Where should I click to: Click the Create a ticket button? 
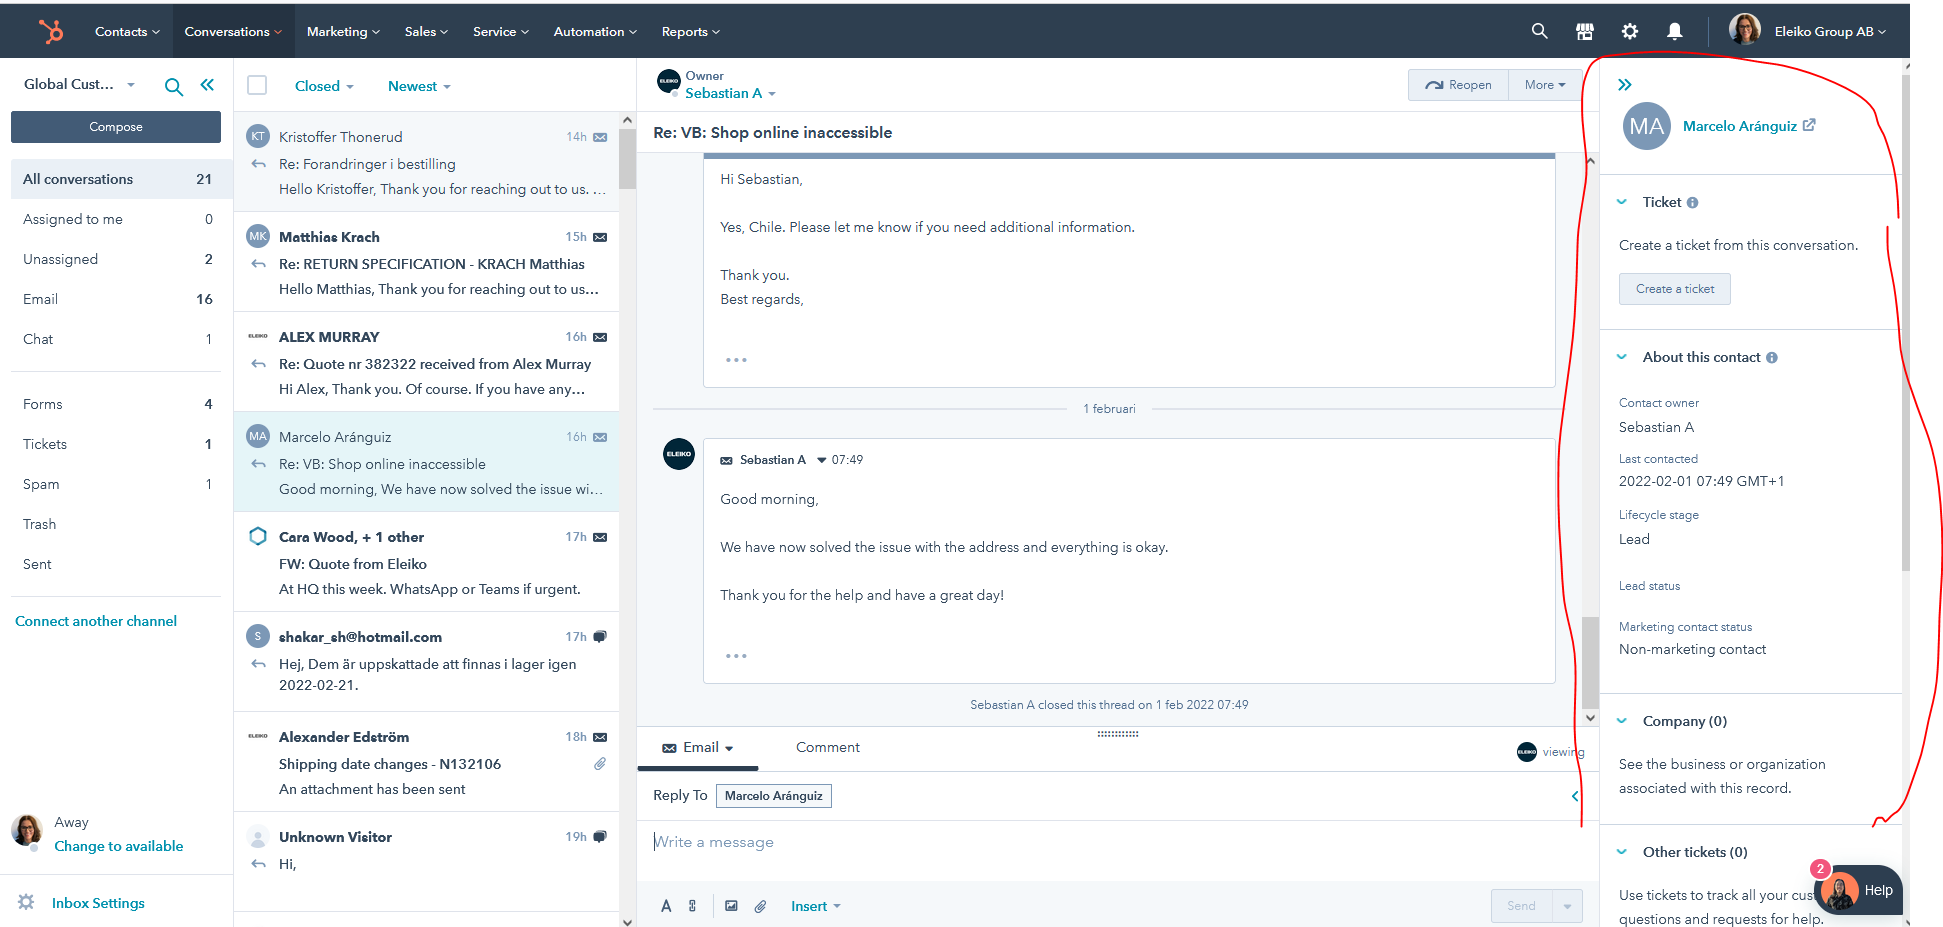pyautogui.click(x=1674, y=289)
